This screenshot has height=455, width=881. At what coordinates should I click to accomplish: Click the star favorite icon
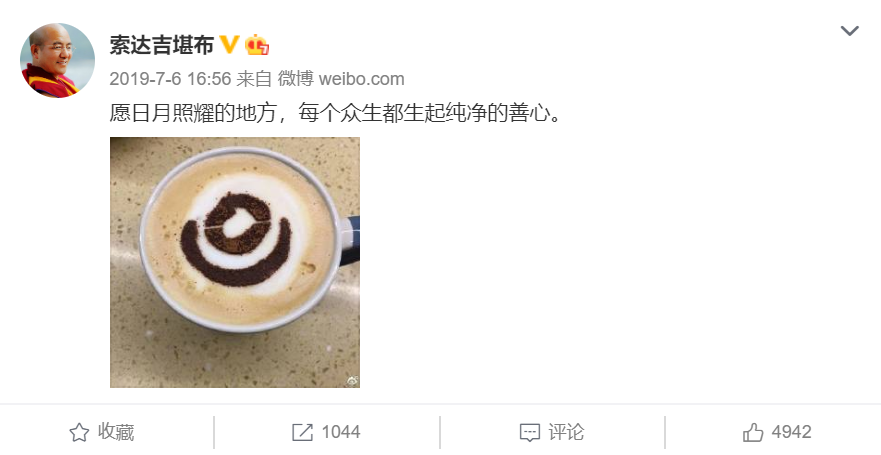coord(79,433)
